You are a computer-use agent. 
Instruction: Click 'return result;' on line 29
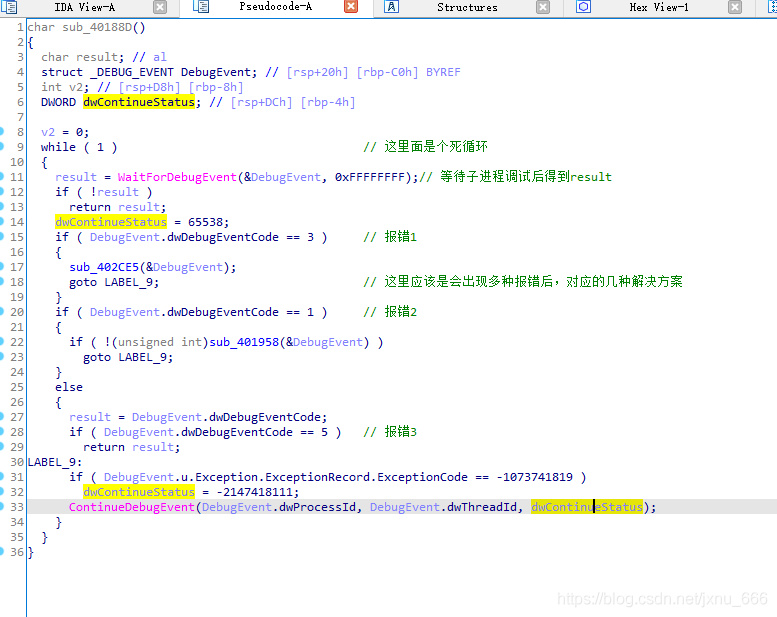(x=131, y=447)
